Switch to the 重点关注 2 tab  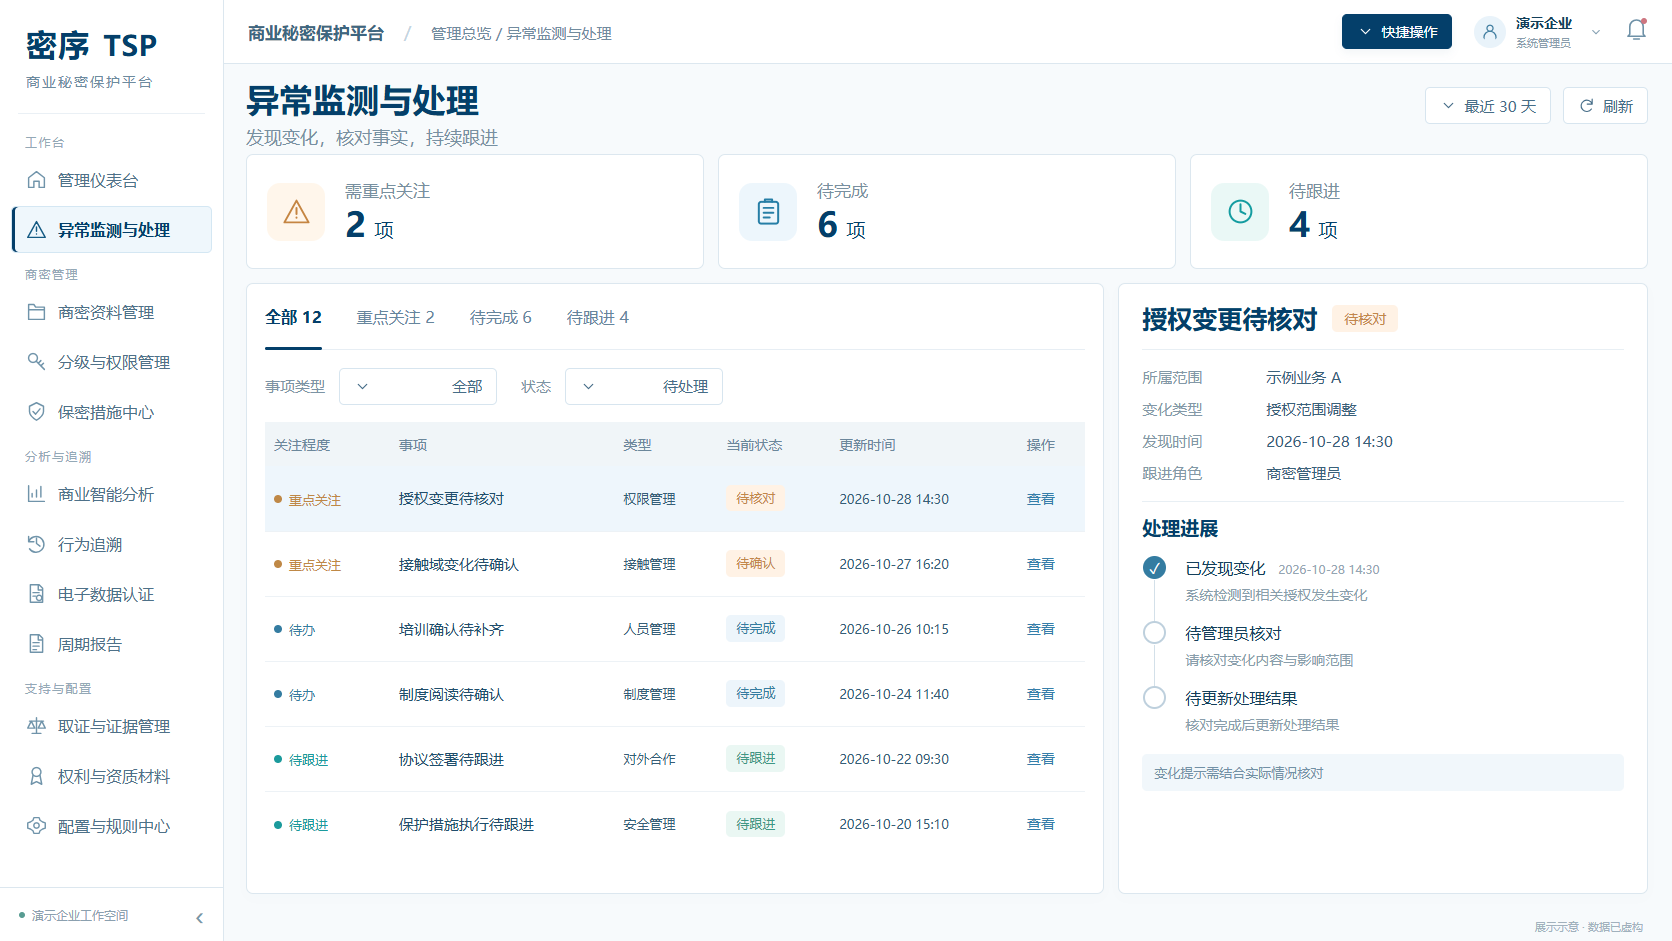(395, 317)
